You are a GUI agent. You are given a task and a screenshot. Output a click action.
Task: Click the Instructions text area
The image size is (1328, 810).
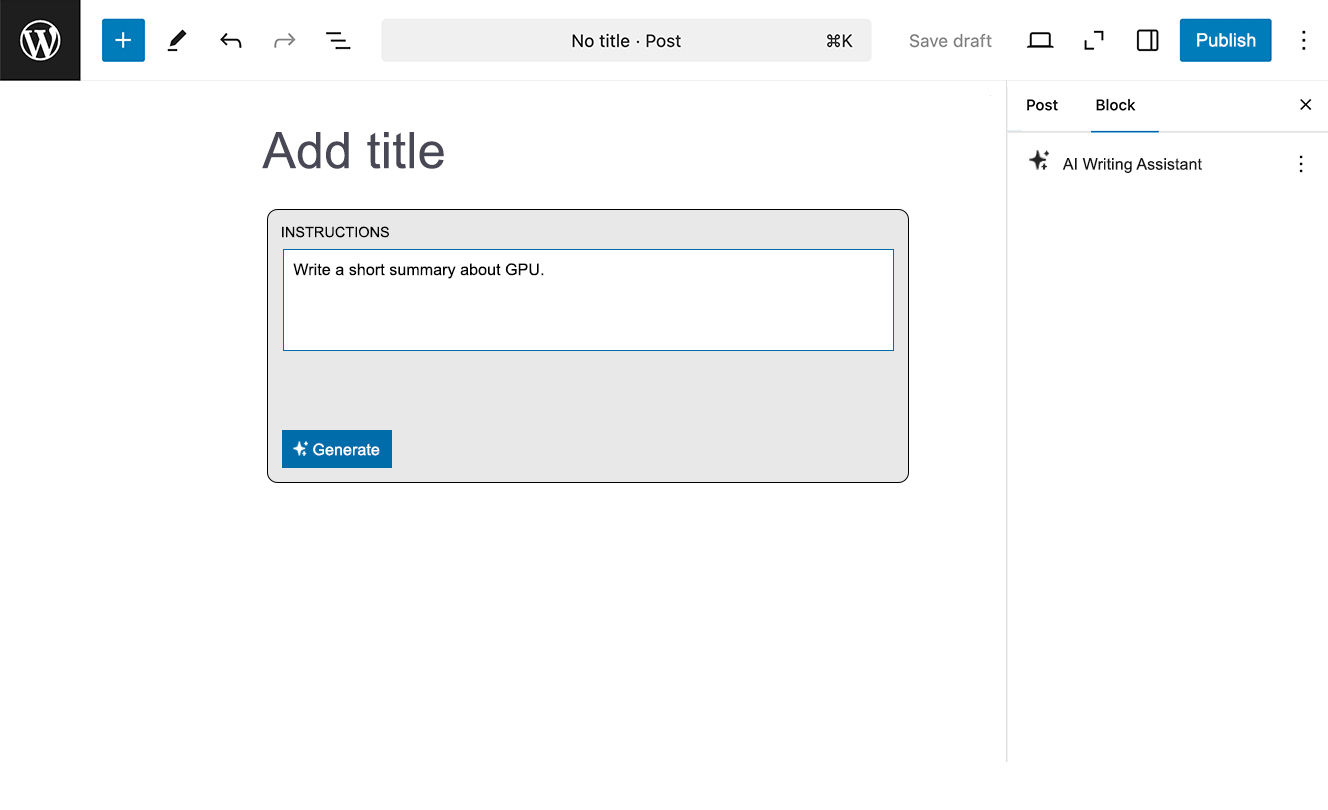click(588, 300)
